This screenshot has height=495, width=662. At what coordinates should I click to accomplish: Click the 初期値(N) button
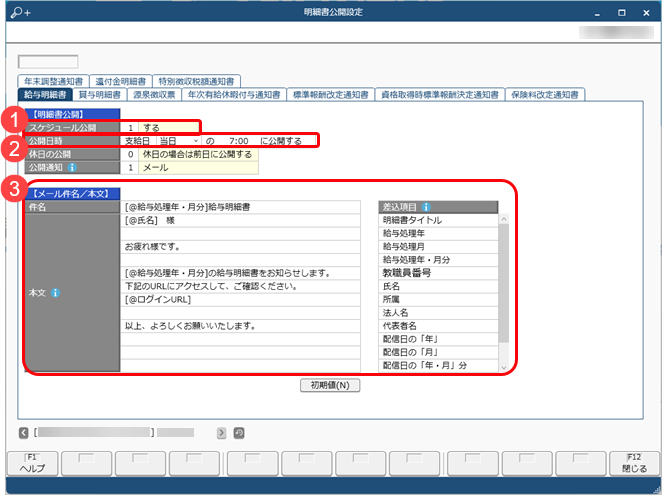(x=330, y=385)
